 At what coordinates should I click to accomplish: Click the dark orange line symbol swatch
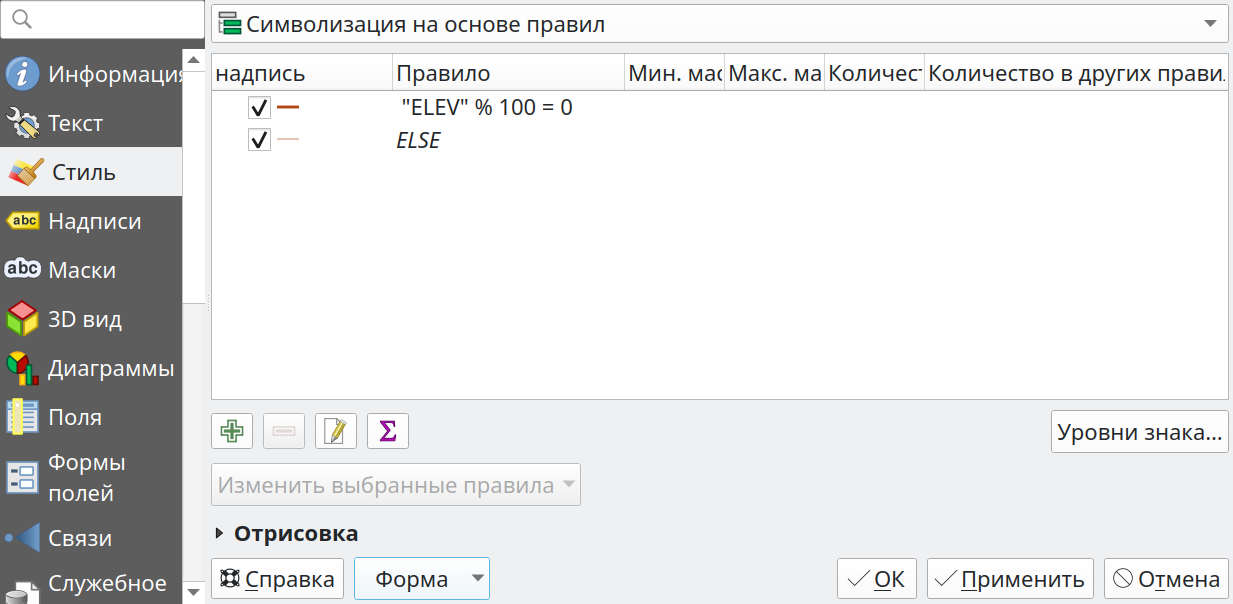(288, 107)
